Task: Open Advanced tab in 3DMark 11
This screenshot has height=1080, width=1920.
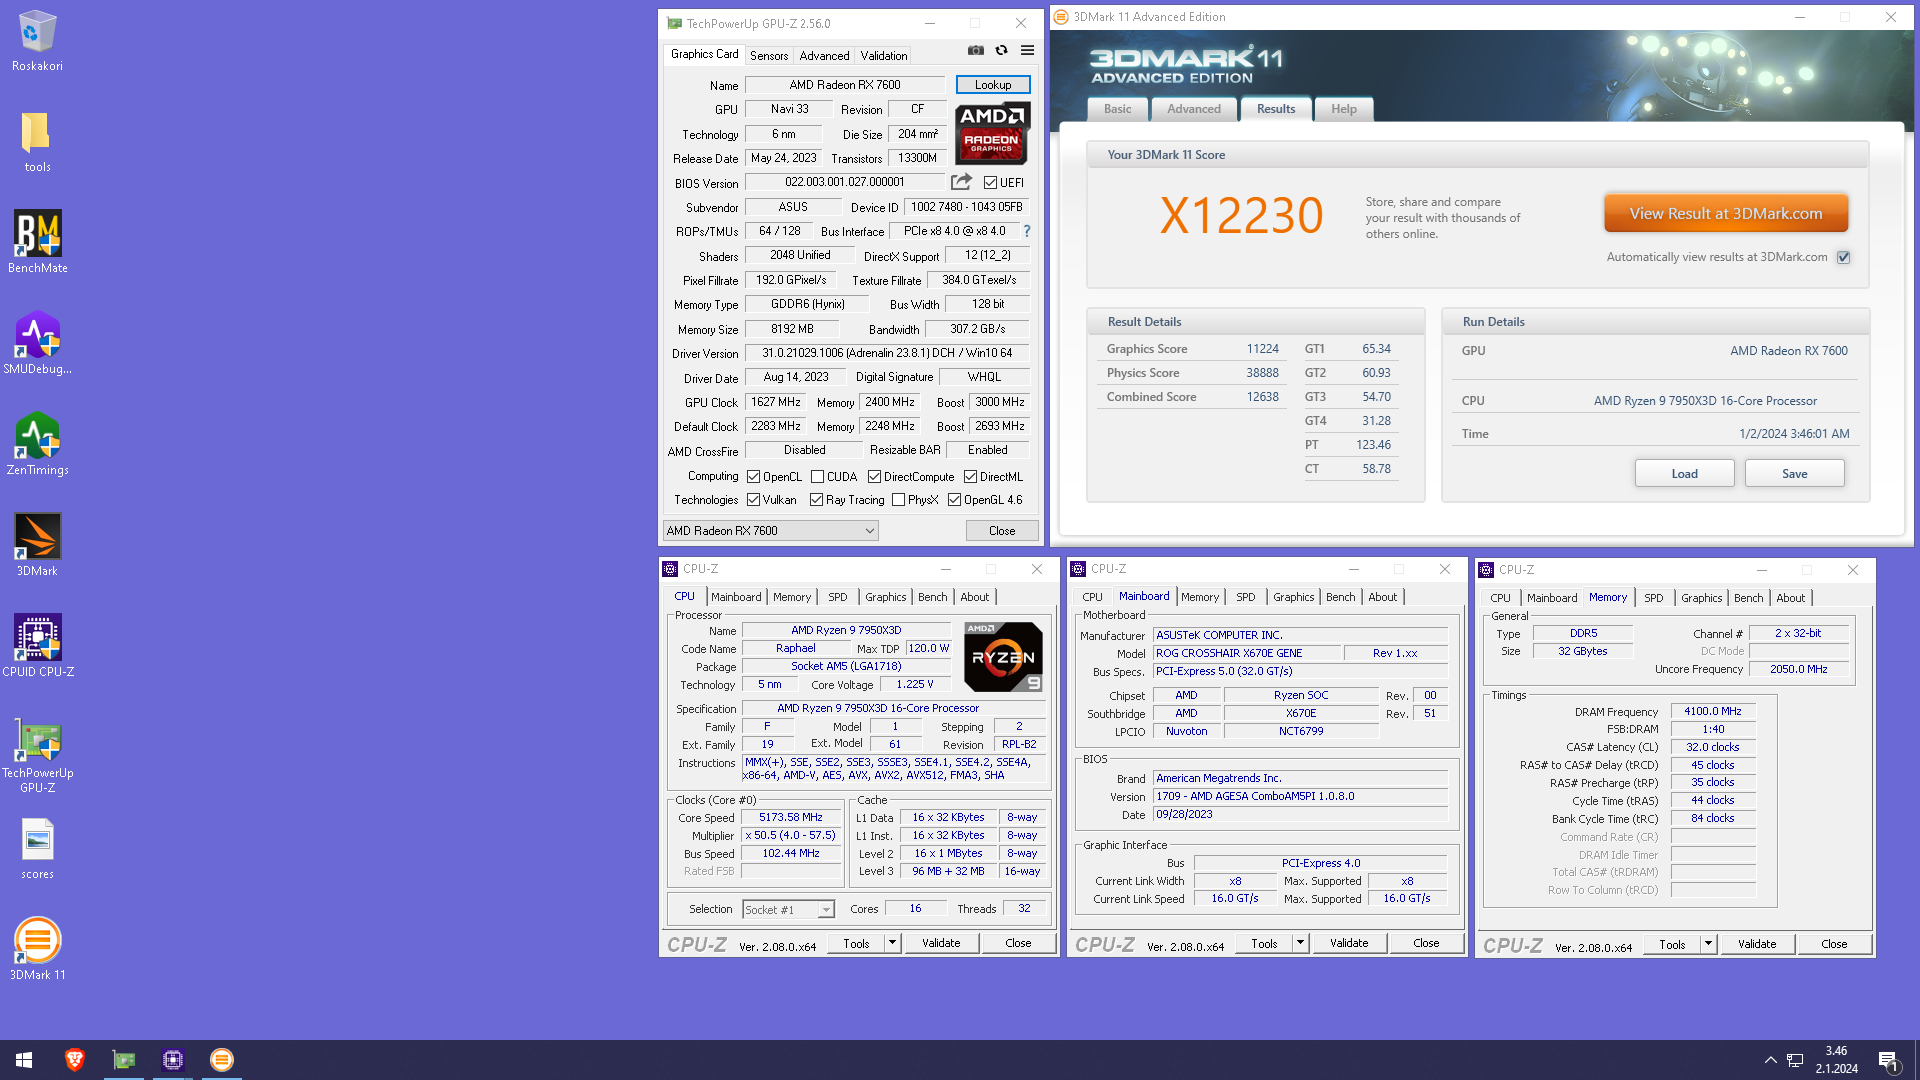Action: pos(1193,109)
